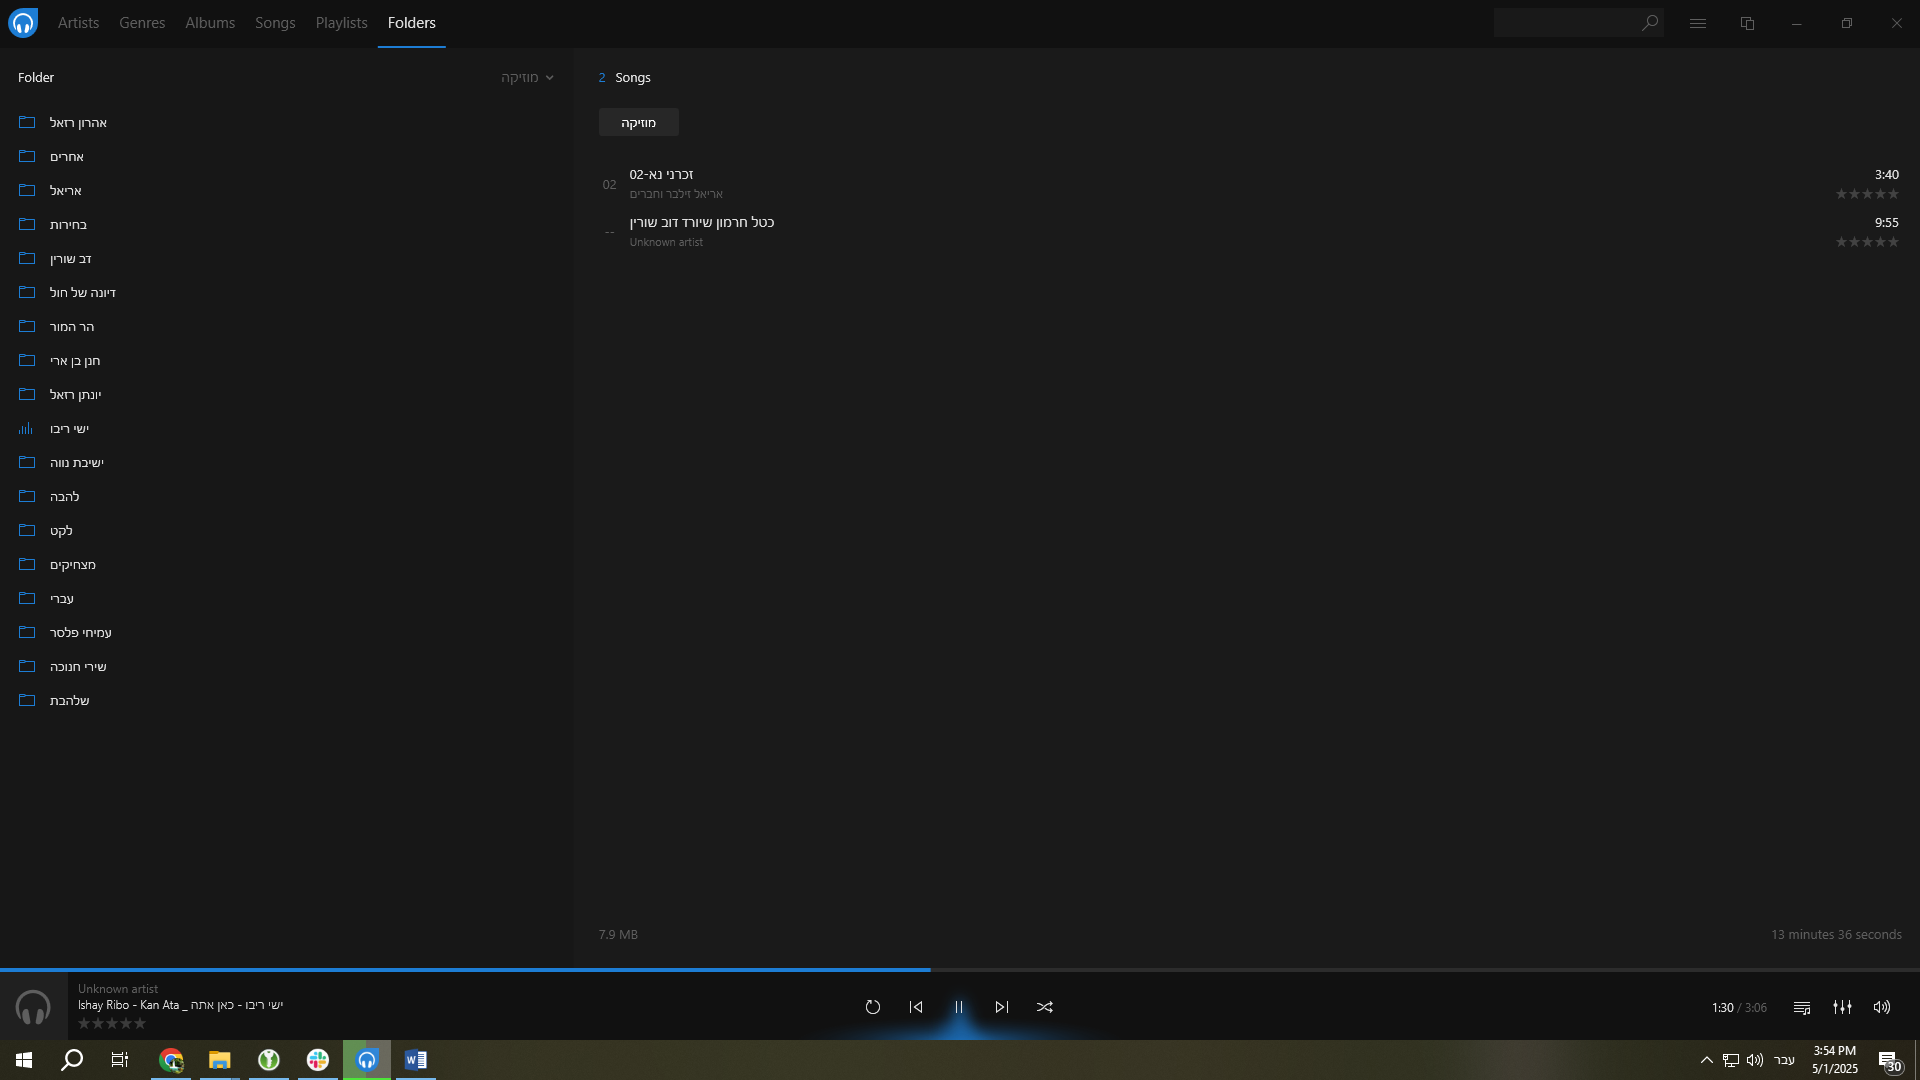Viewport: 1920px width, 1080px height.
Task: Toggle the loop playback button
Action: point(873,1007)
